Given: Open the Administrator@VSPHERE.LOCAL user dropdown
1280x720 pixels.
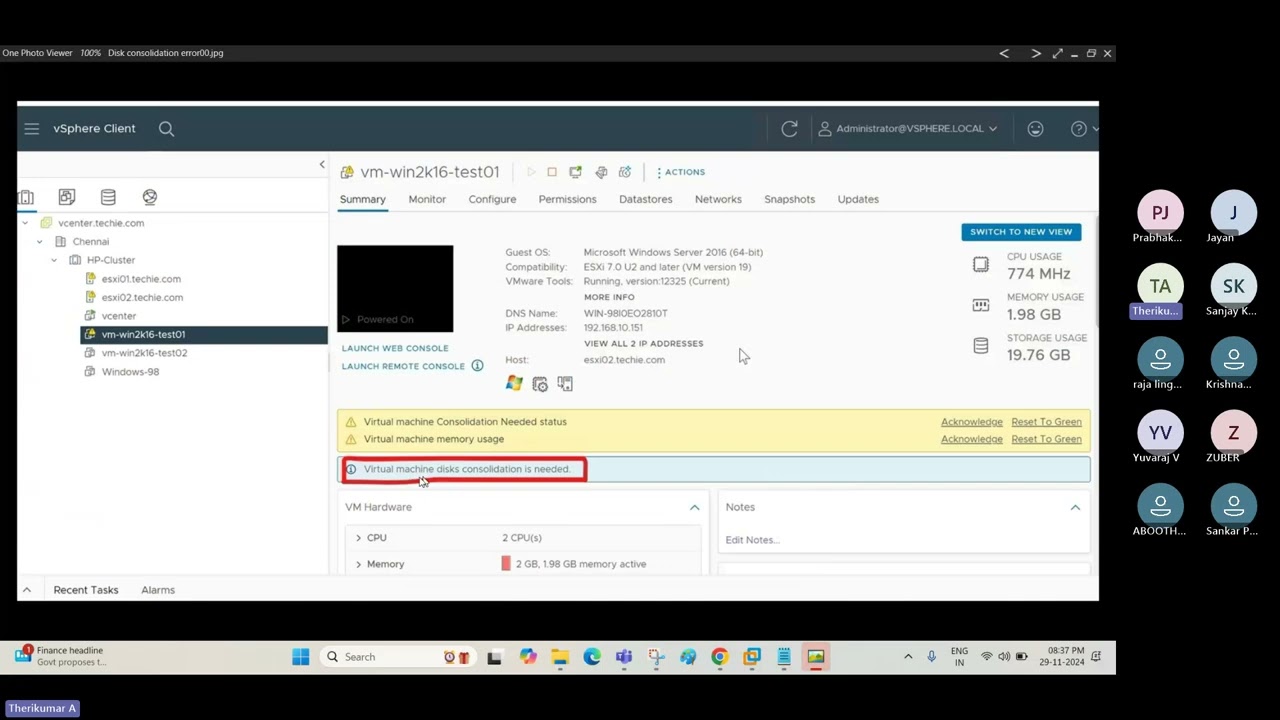Looking at the screenshot, I should (x=908, y=128).
